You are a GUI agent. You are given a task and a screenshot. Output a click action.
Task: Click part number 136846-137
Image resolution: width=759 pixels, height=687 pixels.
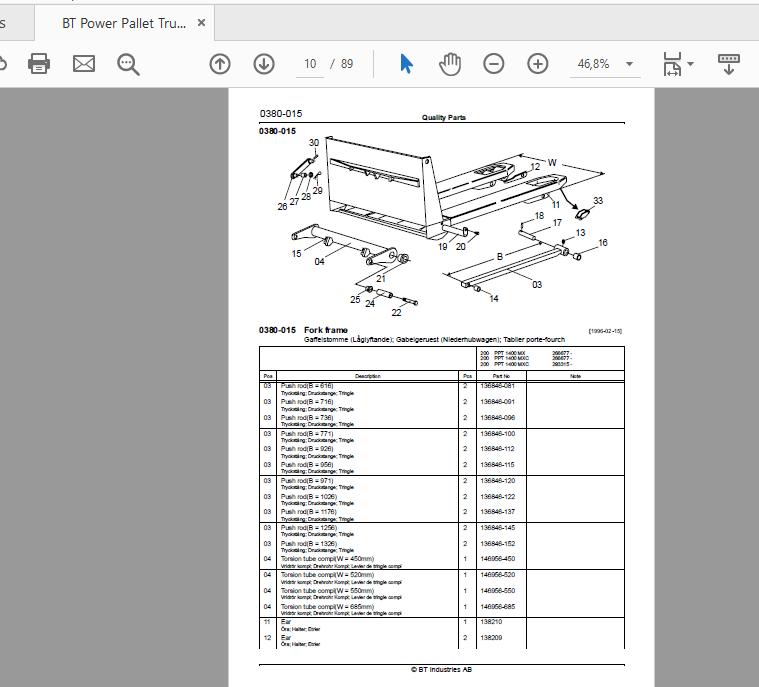[497, 511]
